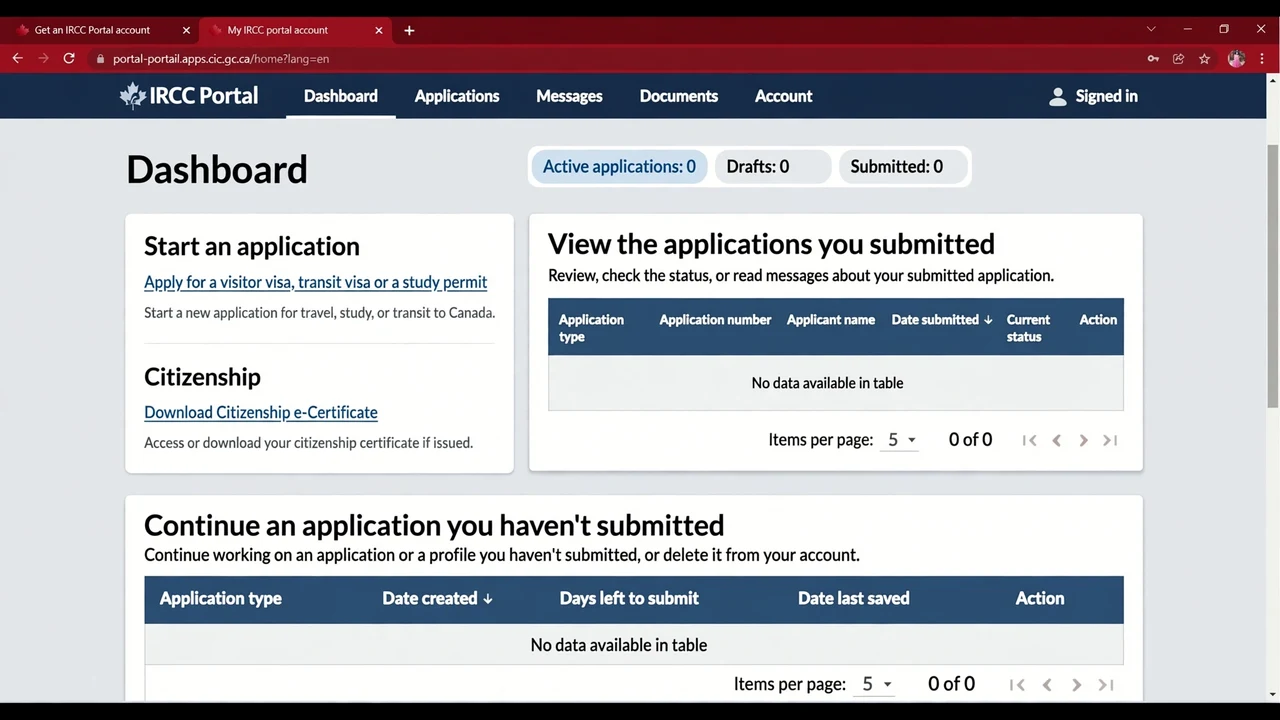Open Items per page dropdown in submitted table
The width and height of the screenshot is (1280, 720).
point(899,440)
